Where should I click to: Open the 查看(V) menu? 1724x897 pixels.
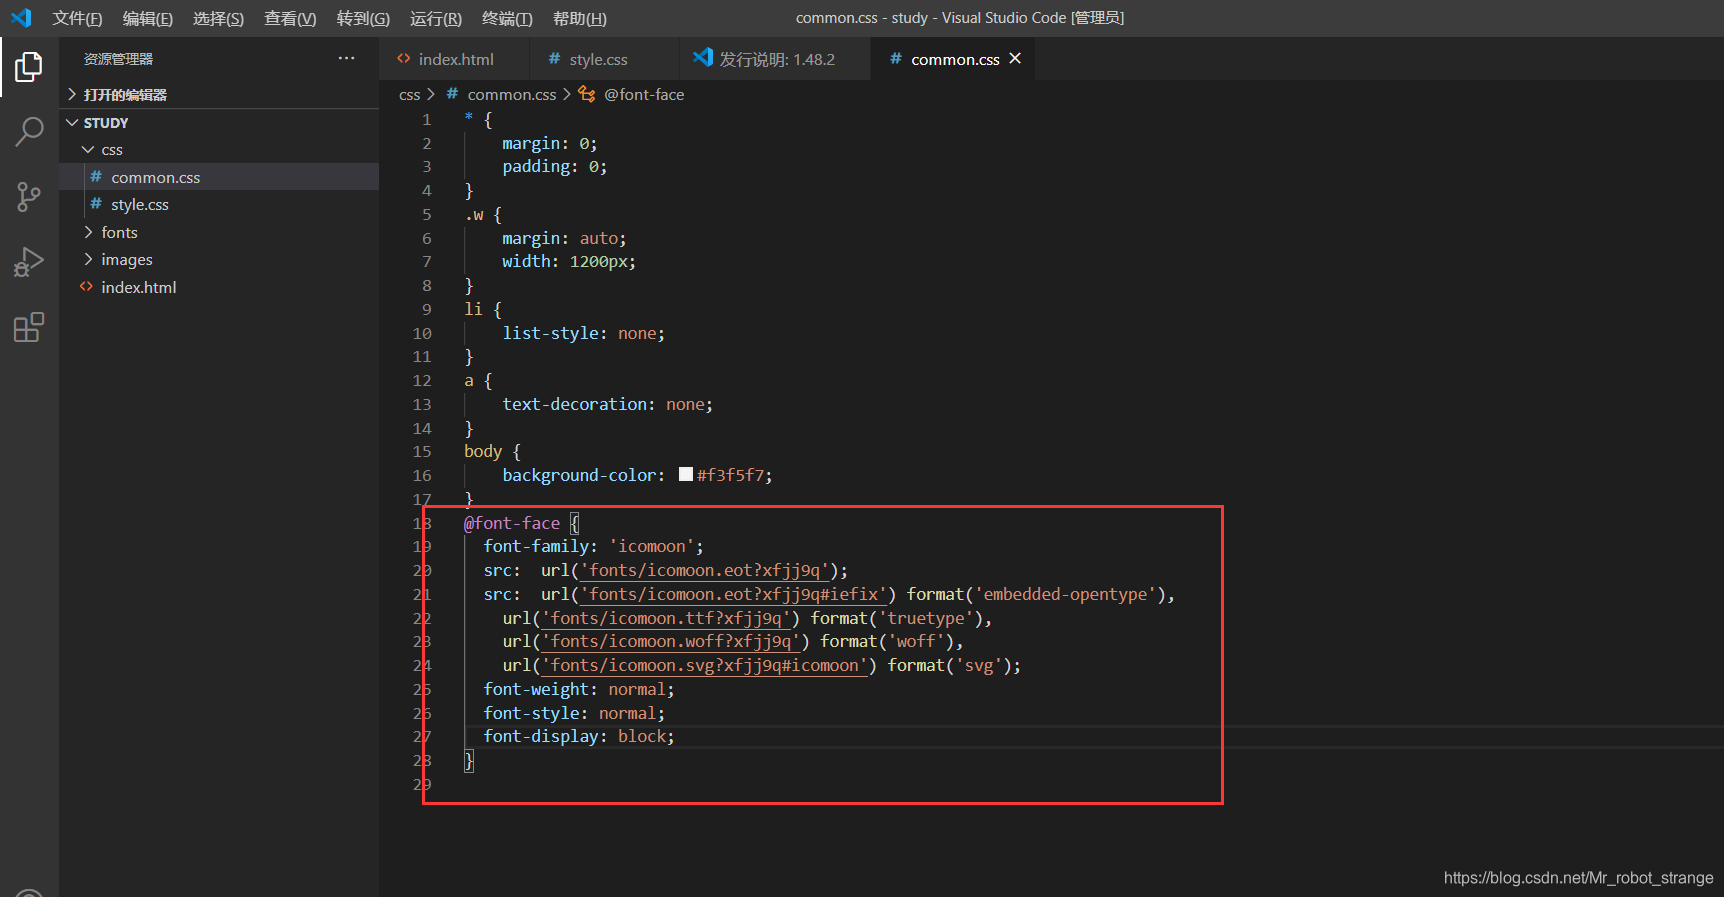290,18
